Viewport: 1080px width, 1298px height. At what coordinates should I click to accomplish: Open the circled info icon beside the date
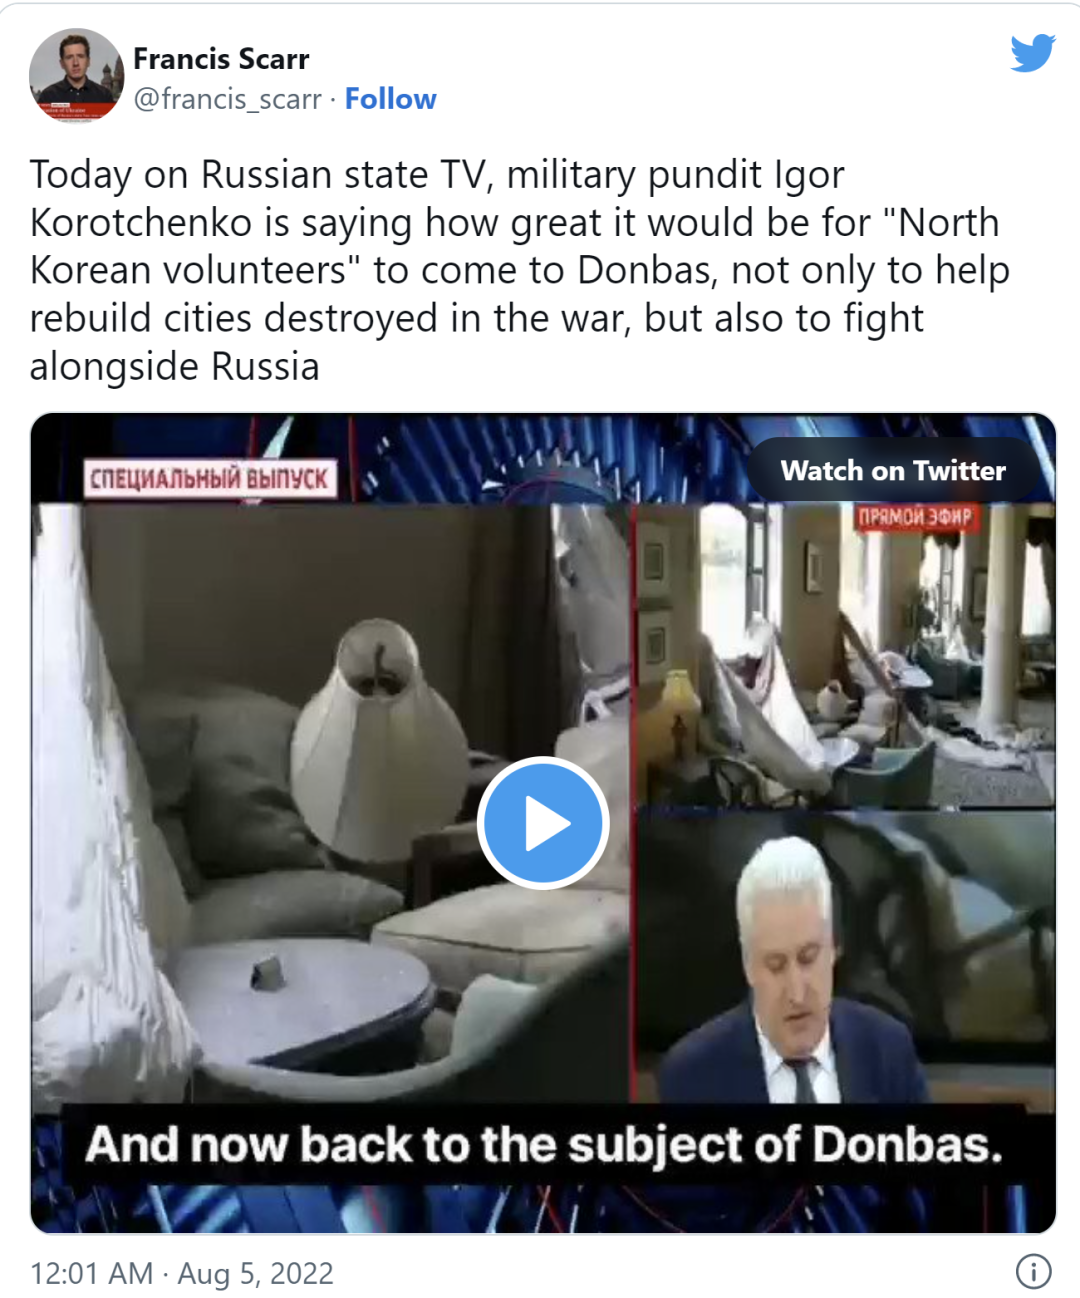click(x=1033, y=1271)
